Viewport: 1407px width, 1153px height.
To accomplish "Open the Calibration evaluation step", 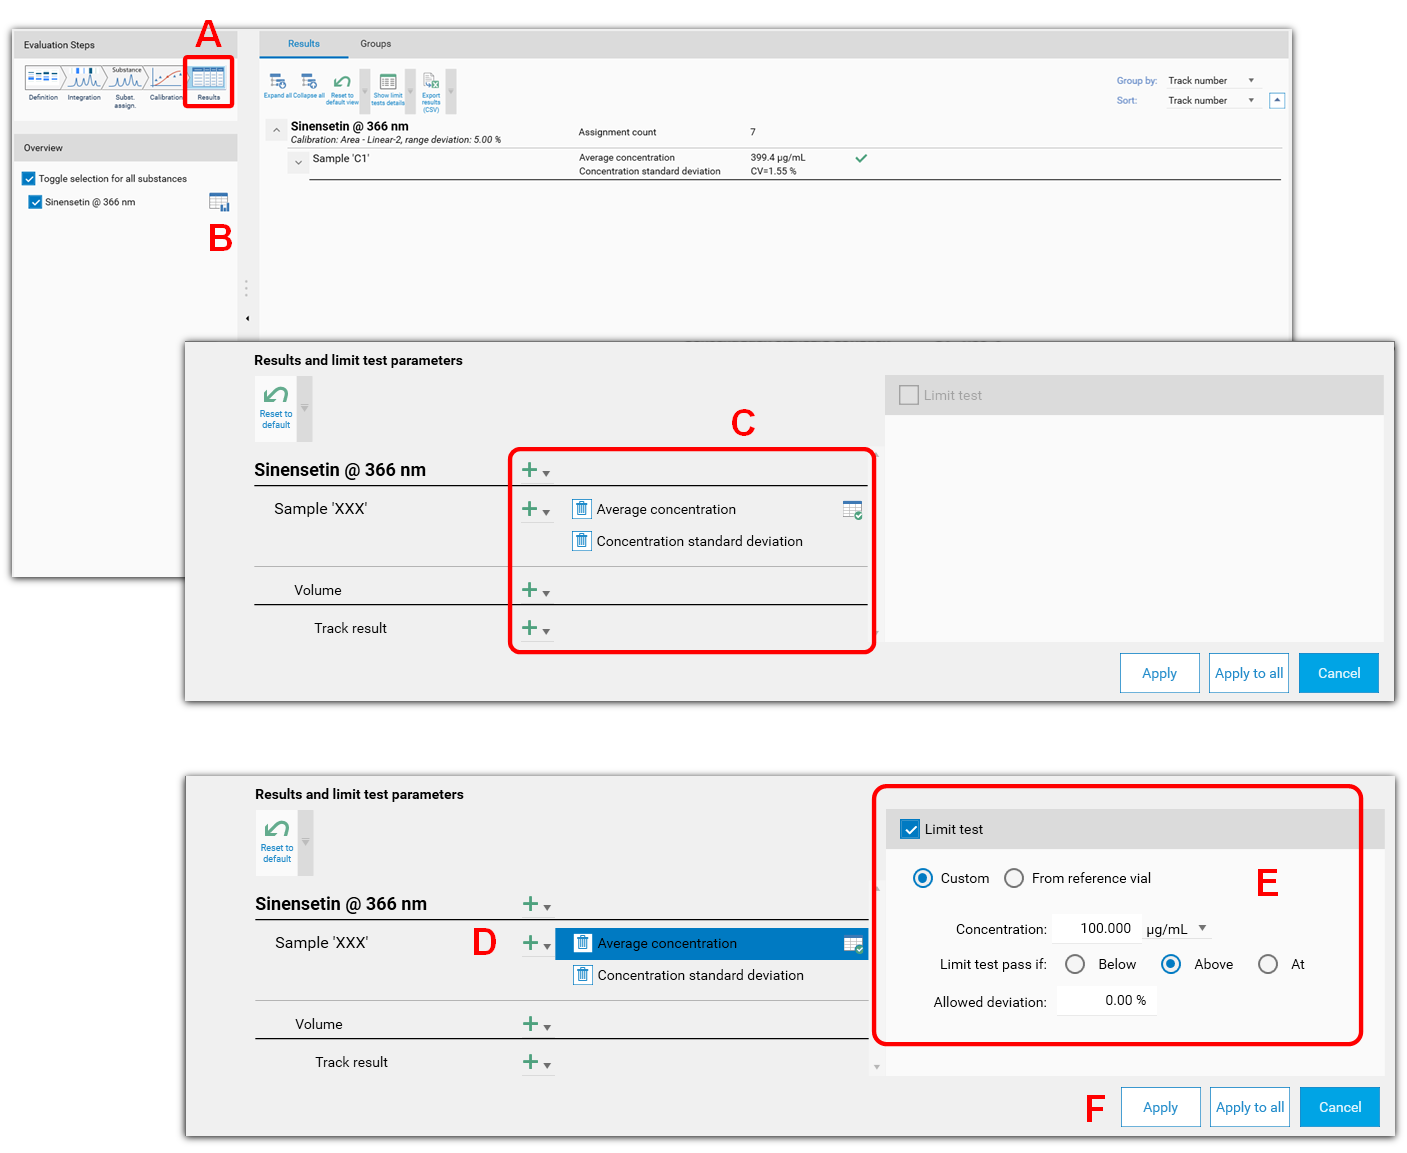I will click(166, 80).
